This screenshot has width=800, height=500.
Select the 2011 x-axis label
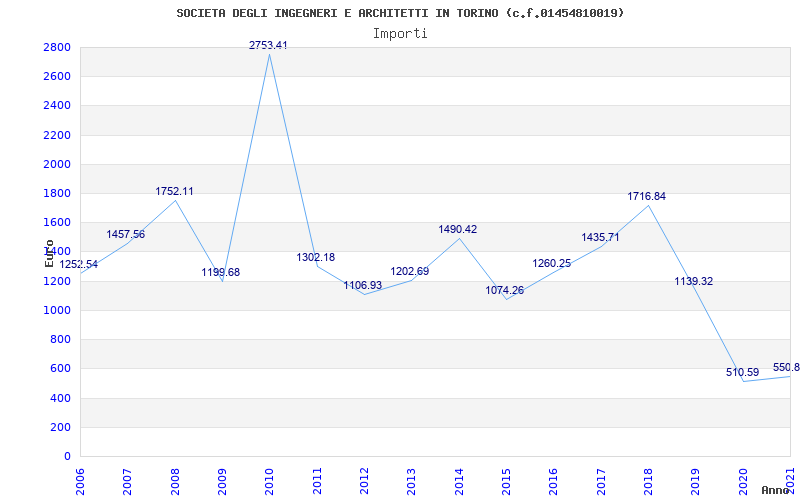tap(317, 481)
